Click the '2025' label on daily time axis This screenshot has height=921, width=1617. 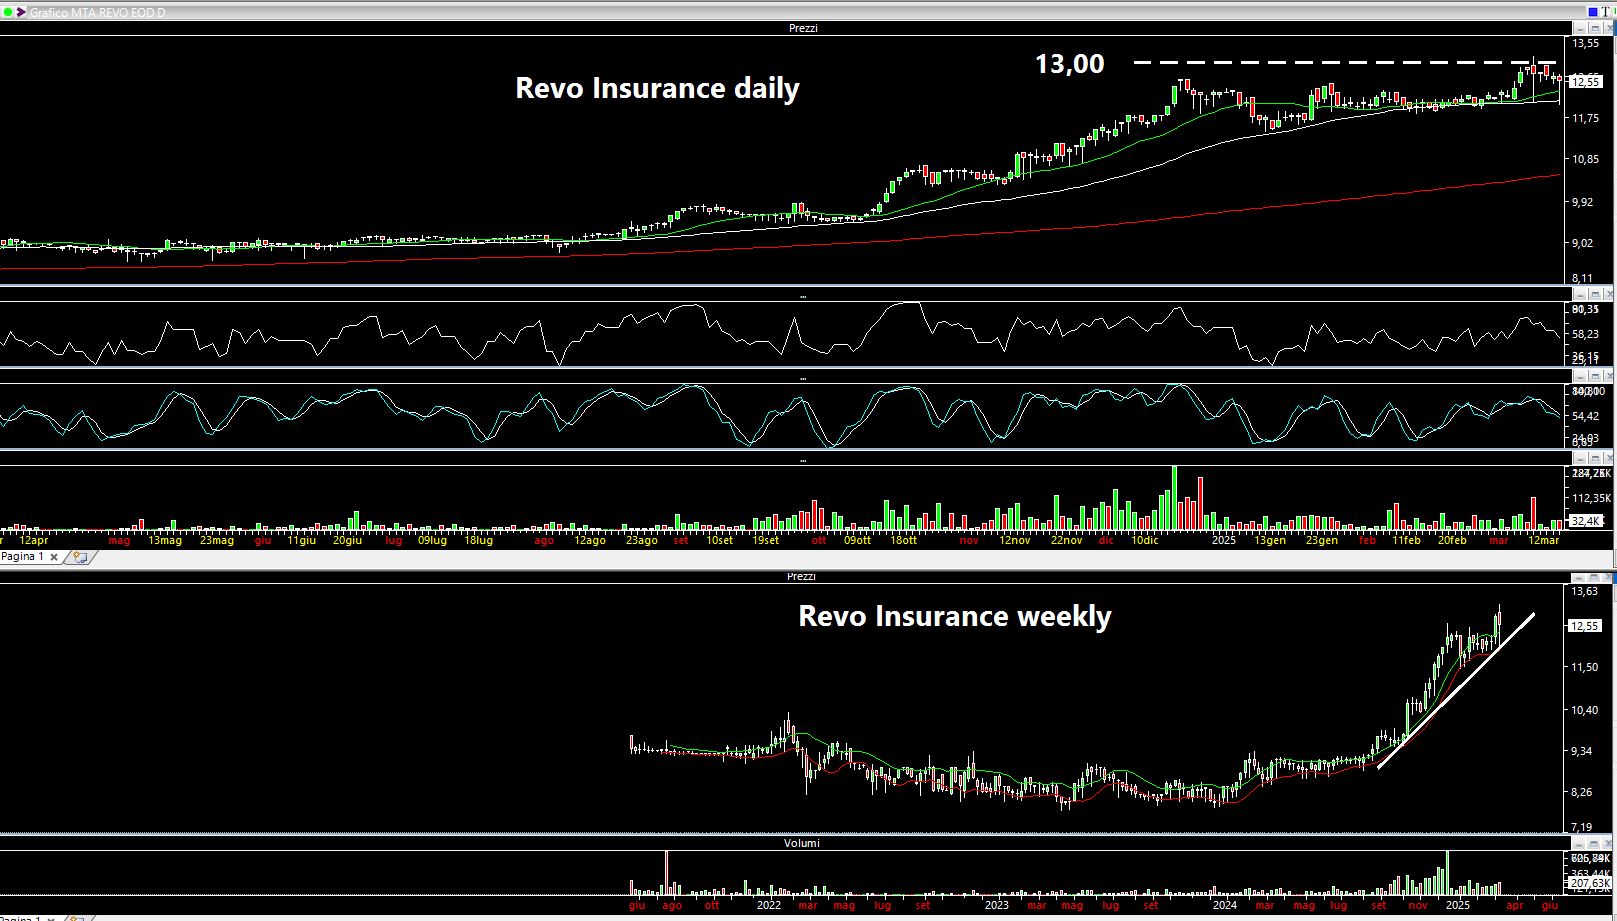[x=1224, y=541]
